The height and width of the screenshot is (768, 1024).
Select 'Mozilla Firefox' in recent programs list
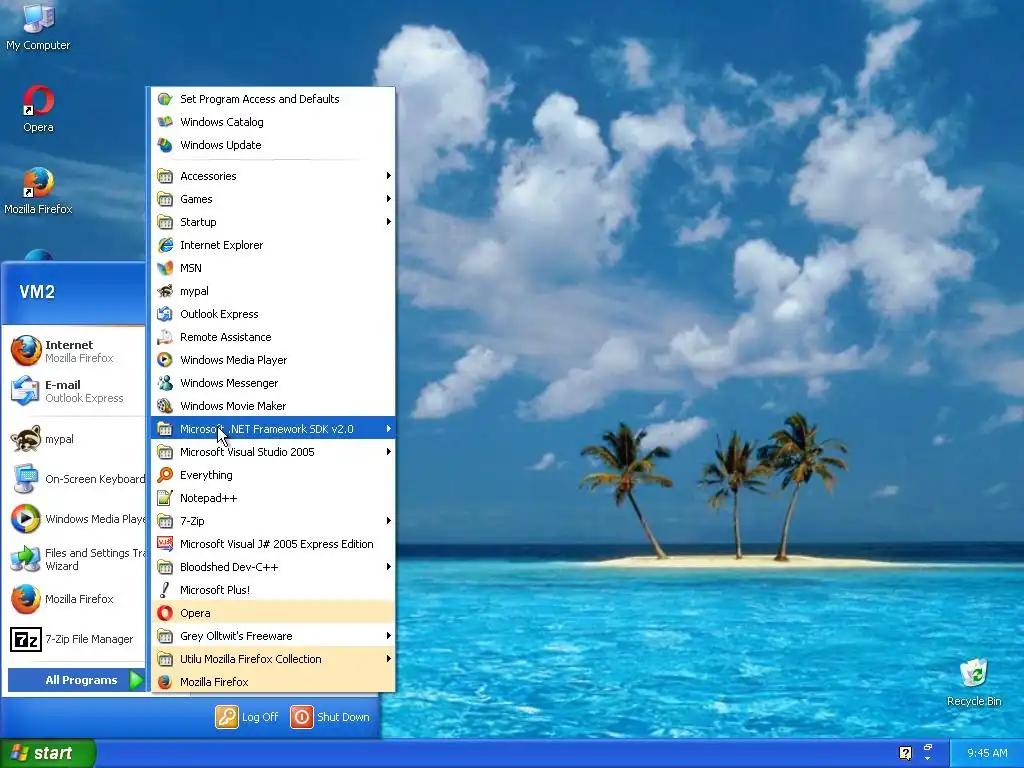[x=76, y=599]
